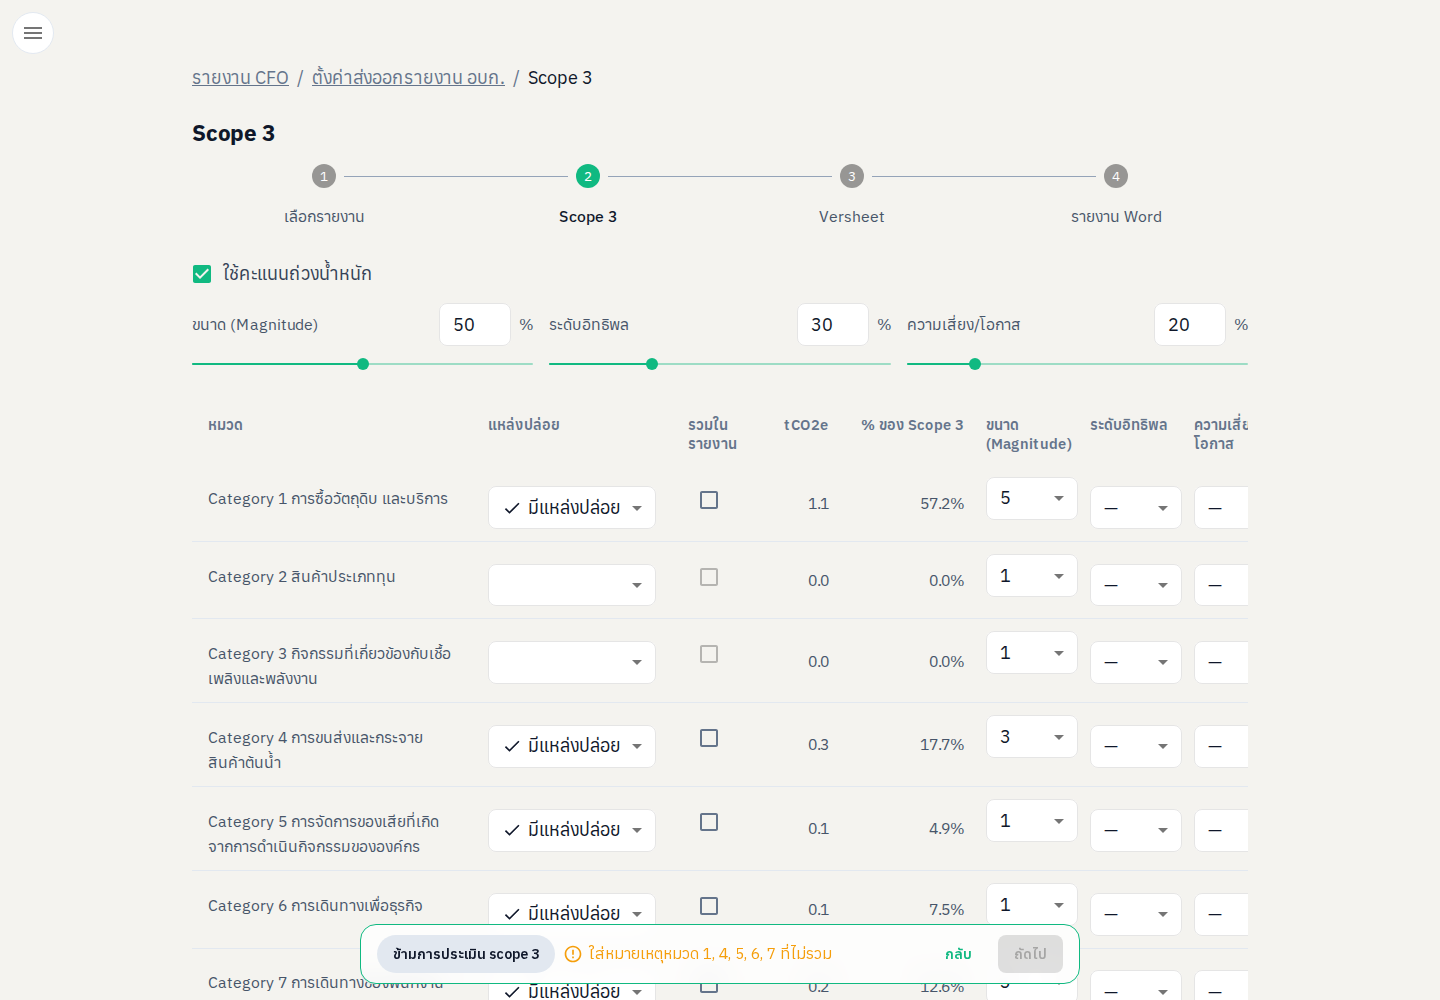Check include-in-report box for Category 5
Viewport: 1440px width, 1000px height.
click(x=709, y=822)
